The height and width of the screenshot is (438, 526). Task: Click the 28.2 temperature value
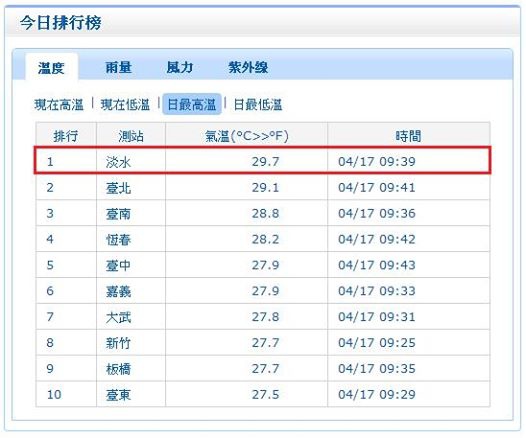pyautogui.click(x=265, y=239)
